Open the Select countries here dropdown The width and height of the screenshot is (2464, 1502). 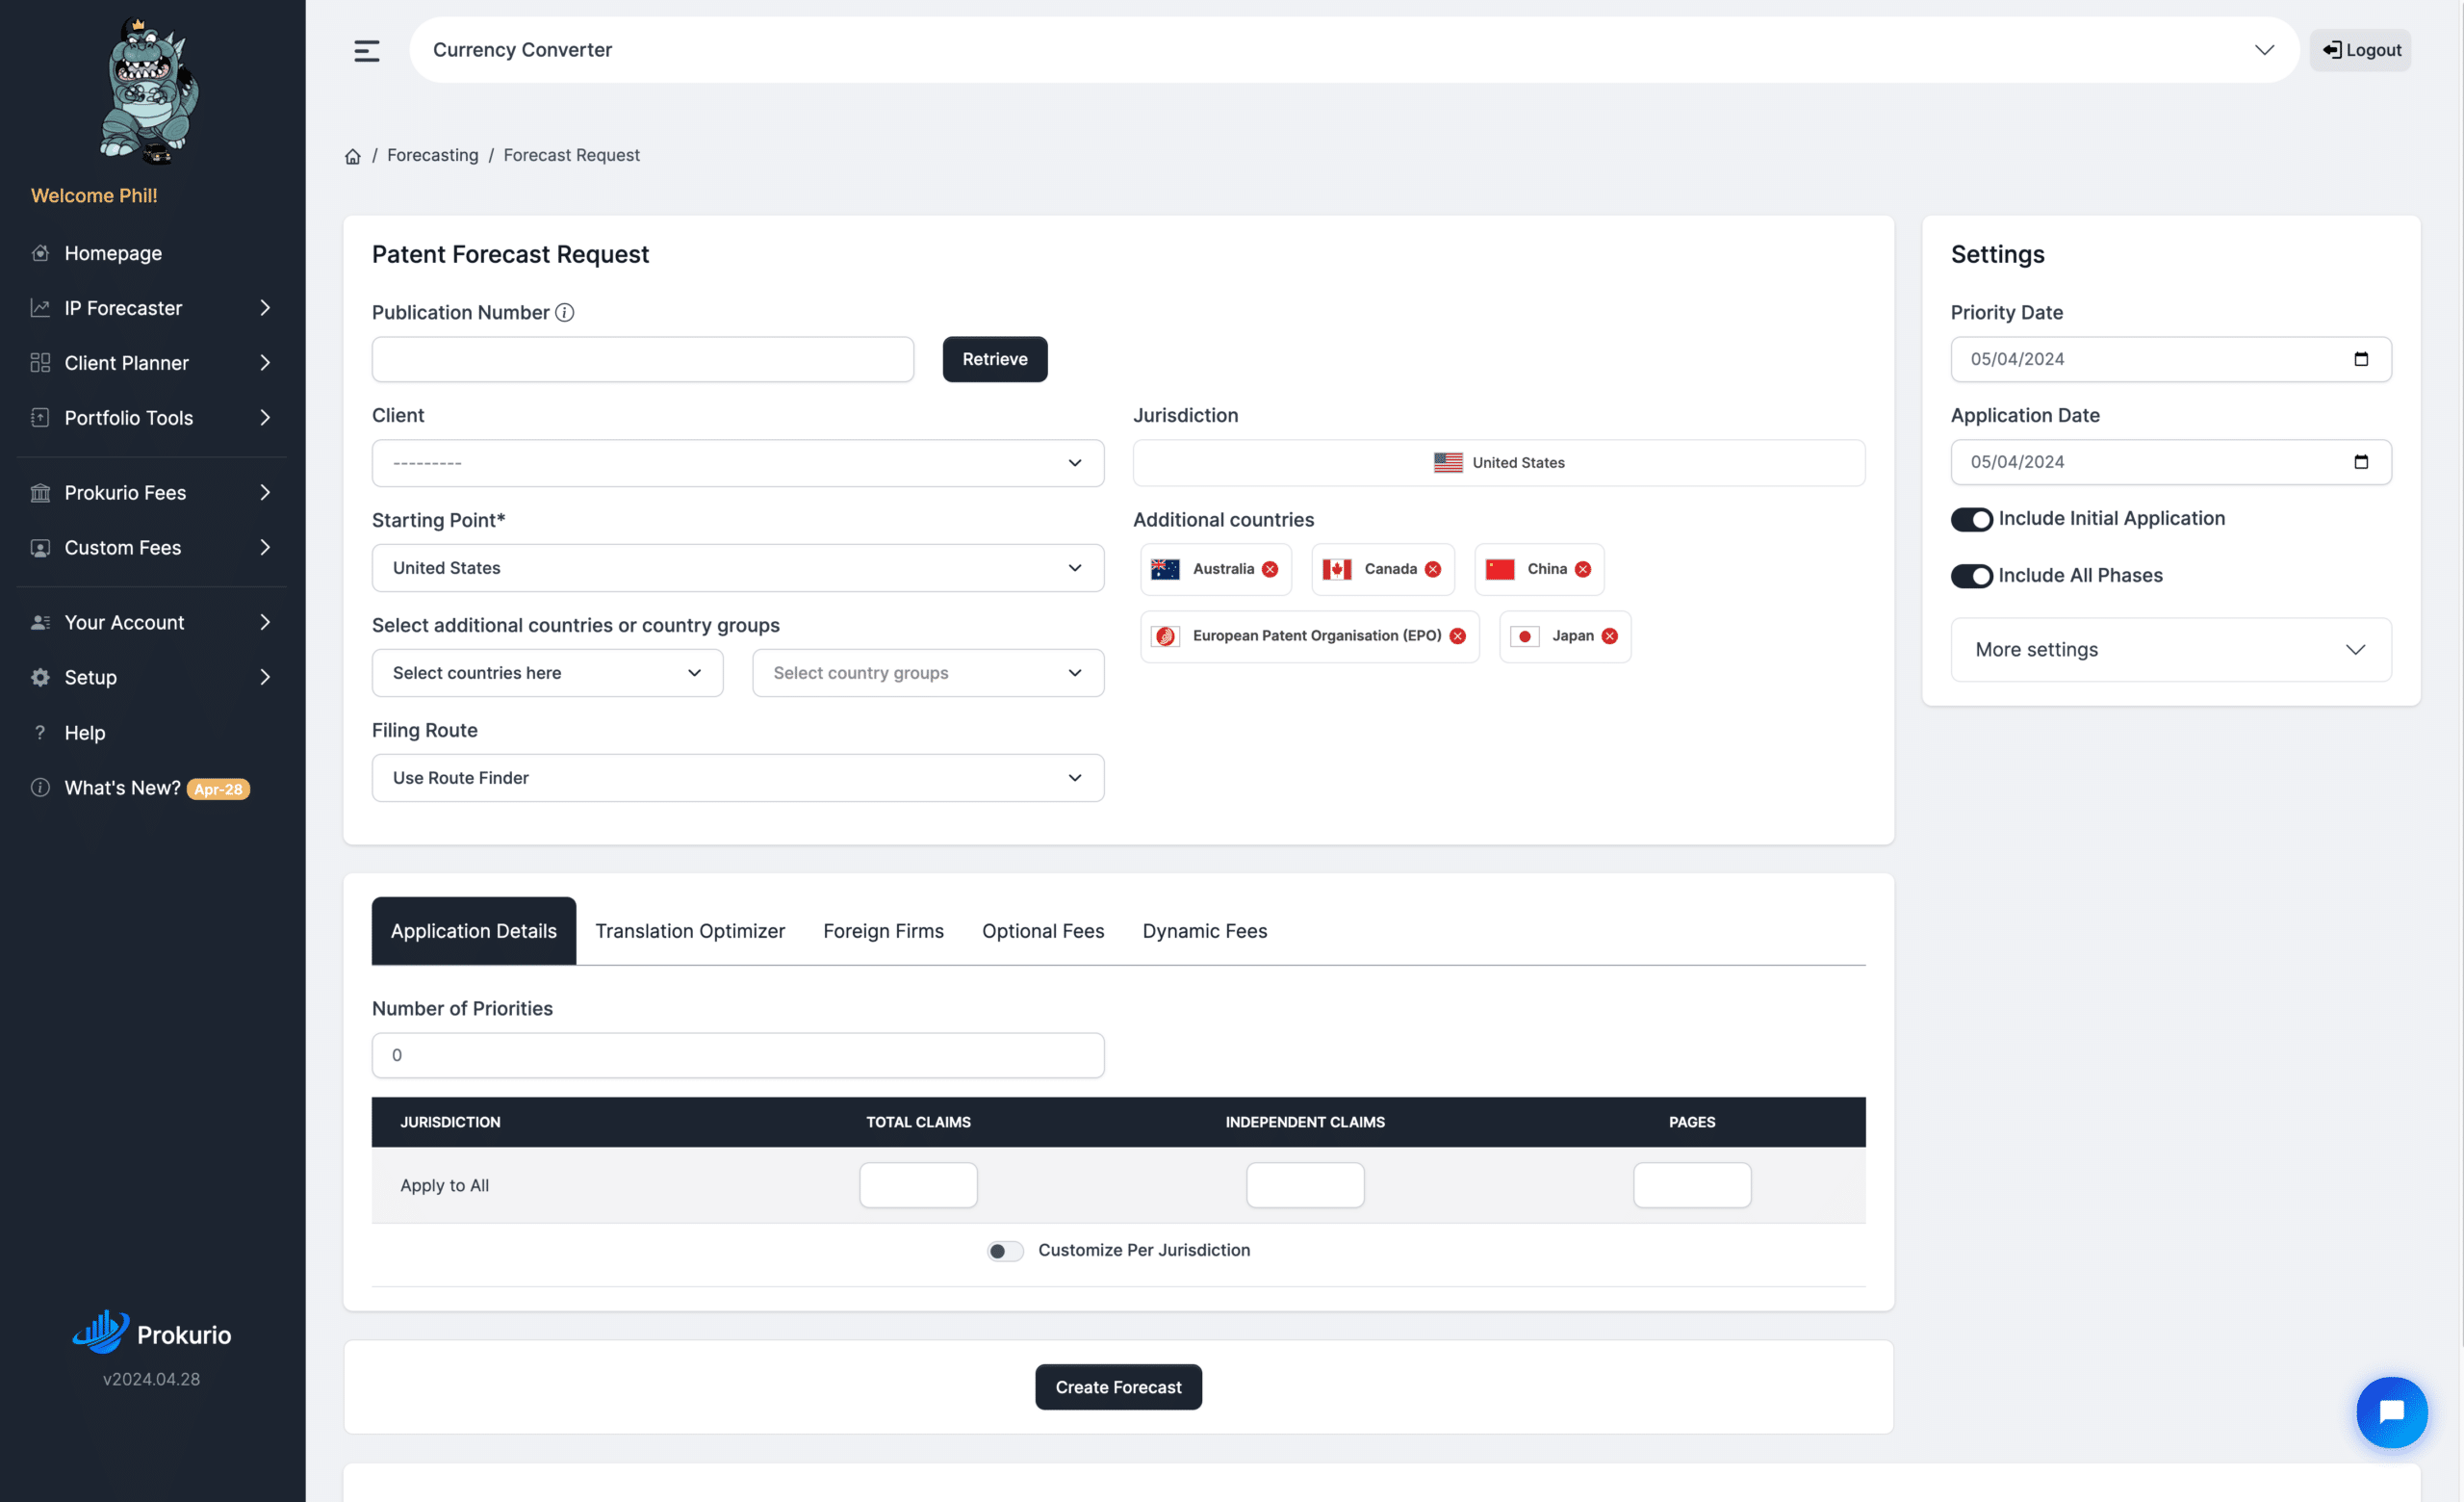click(x=548, y=673)
